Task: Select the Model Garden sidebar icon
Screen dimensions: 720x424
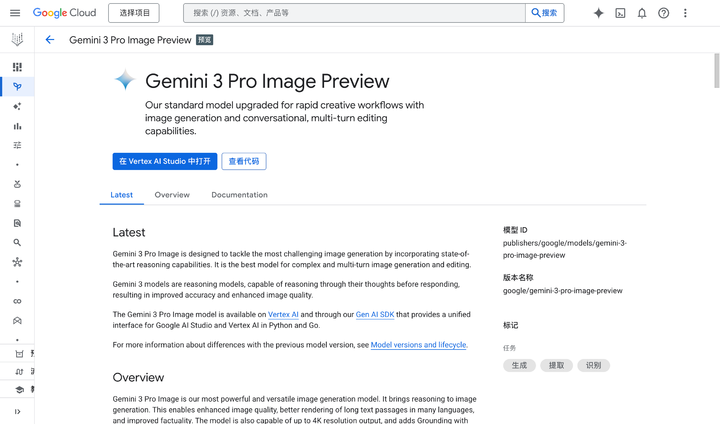Action: pyautogui.click(x=17, y=87)
